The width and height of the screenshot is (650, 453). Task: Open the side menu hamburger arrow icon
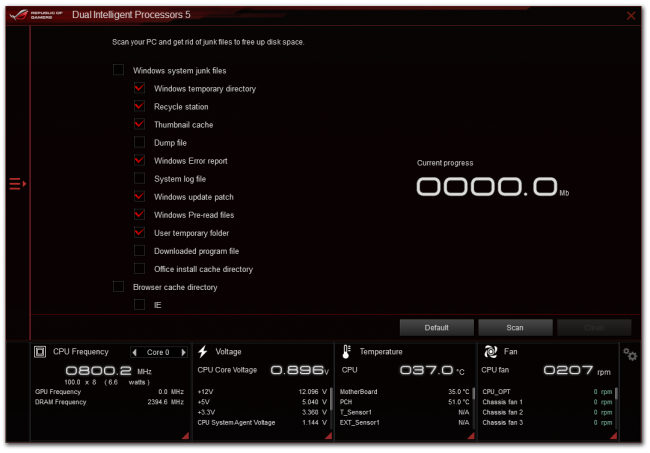[18, 184]
